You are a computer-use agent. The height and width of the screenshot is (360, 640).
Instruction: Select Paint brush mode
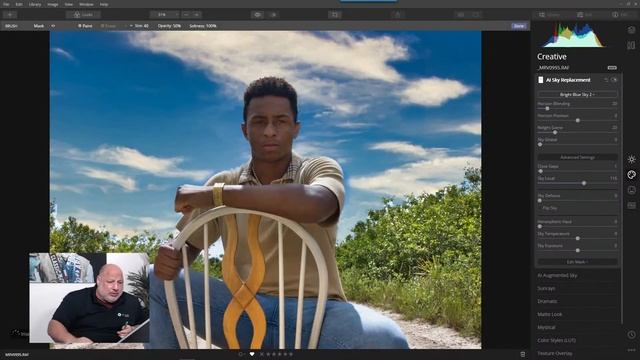85,26
